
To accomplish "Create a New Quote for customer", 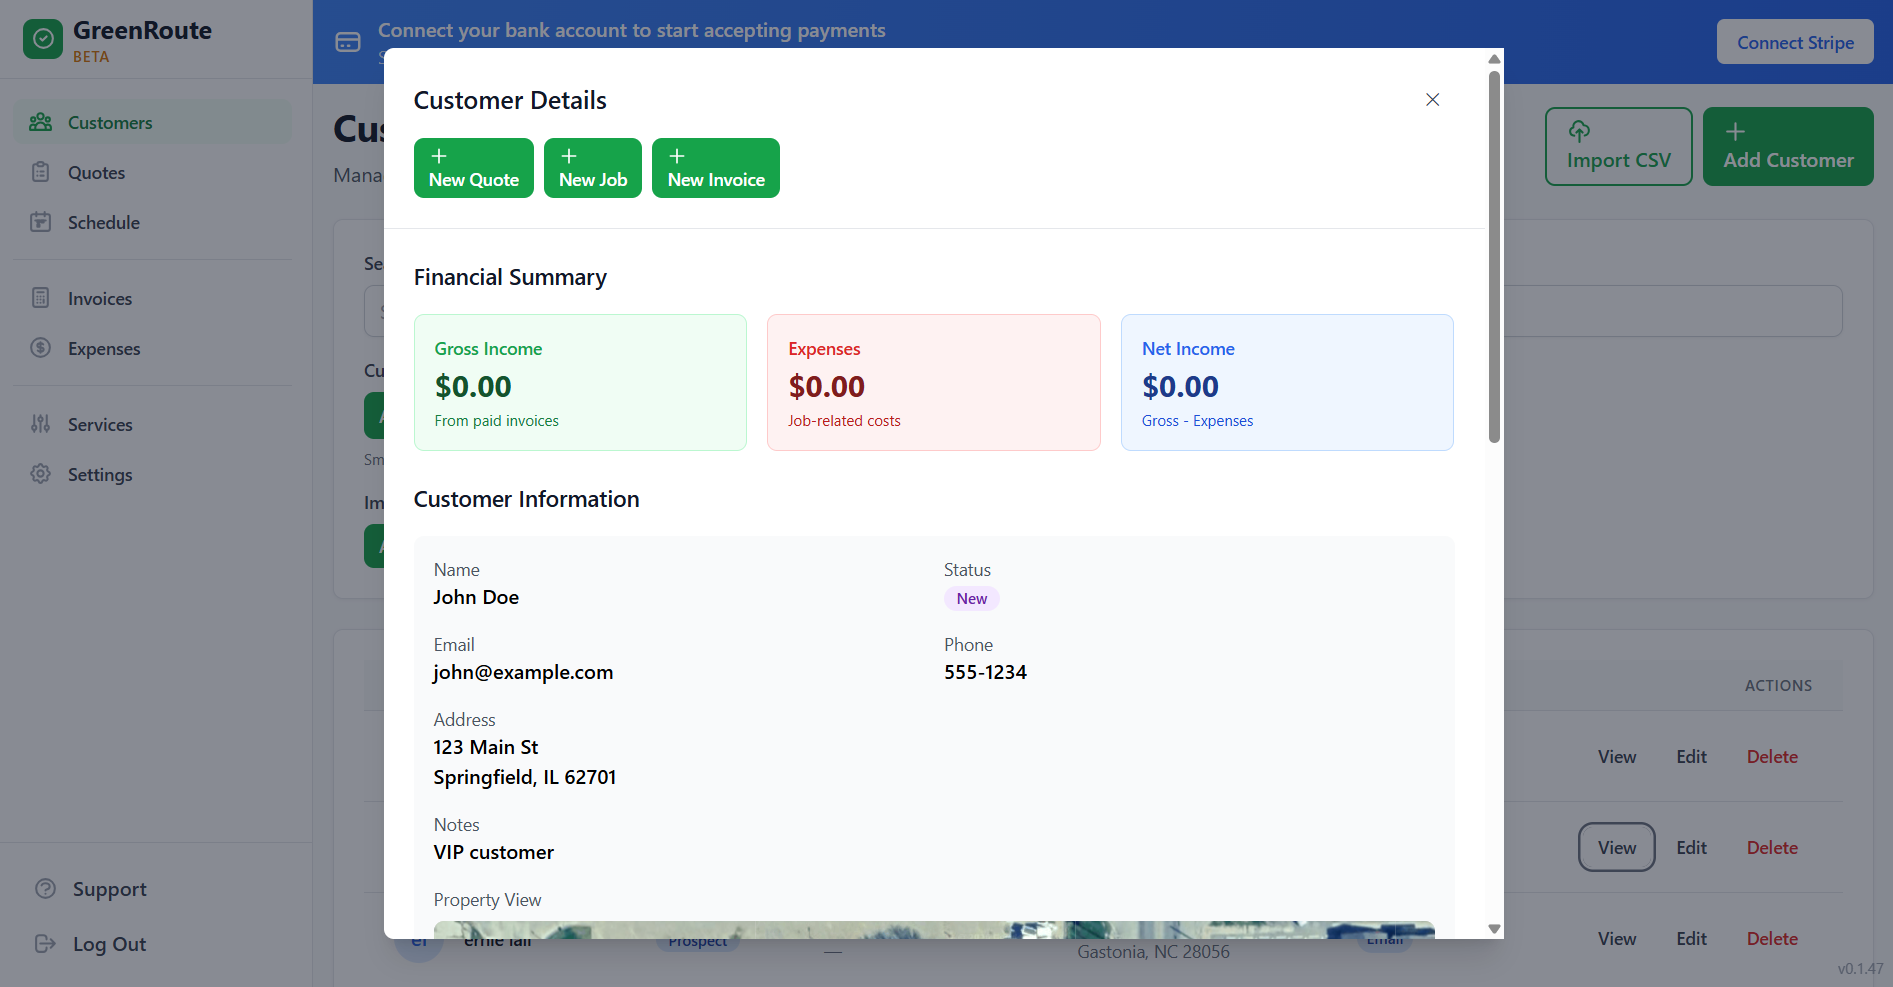I will pos(474,168).
